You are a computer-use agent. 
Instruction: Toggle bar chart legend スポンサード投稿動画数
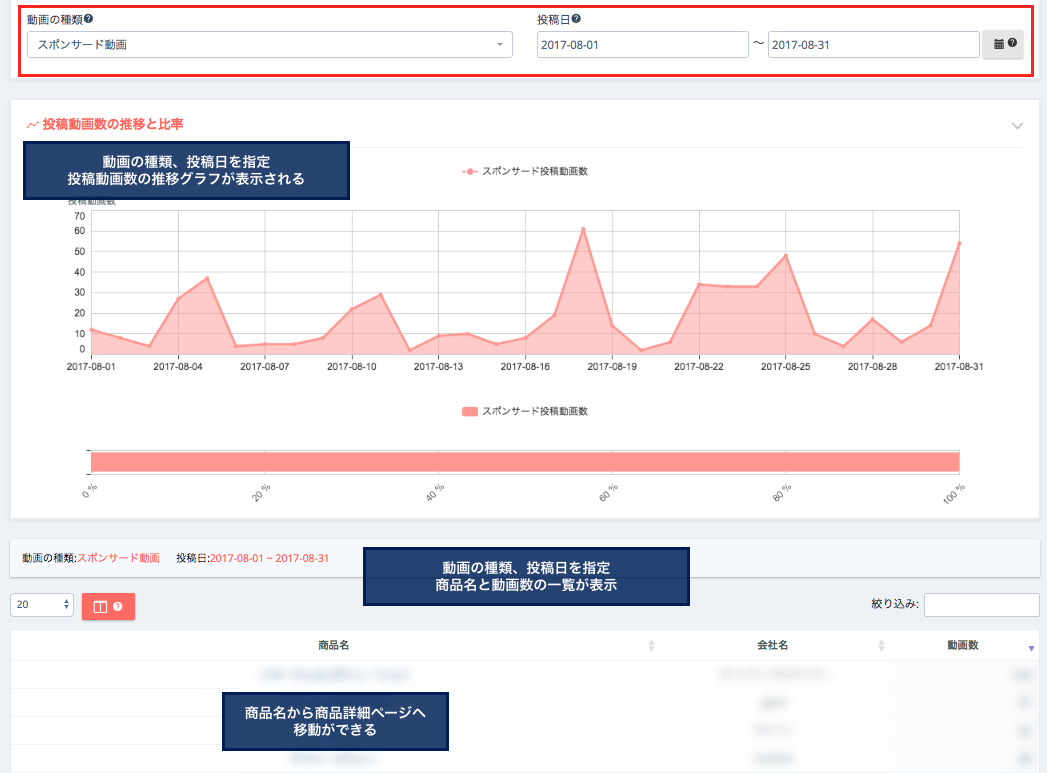pos(525,411)
